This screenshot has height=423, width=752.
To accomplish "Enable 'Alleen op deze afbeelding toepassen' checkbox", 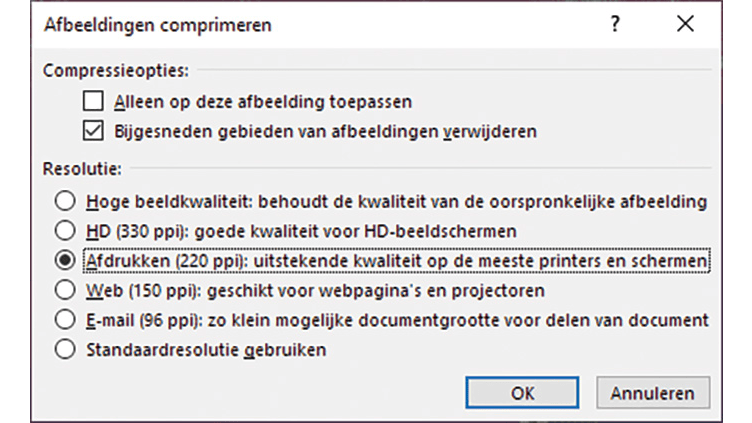I will click(x=94, y=101).
